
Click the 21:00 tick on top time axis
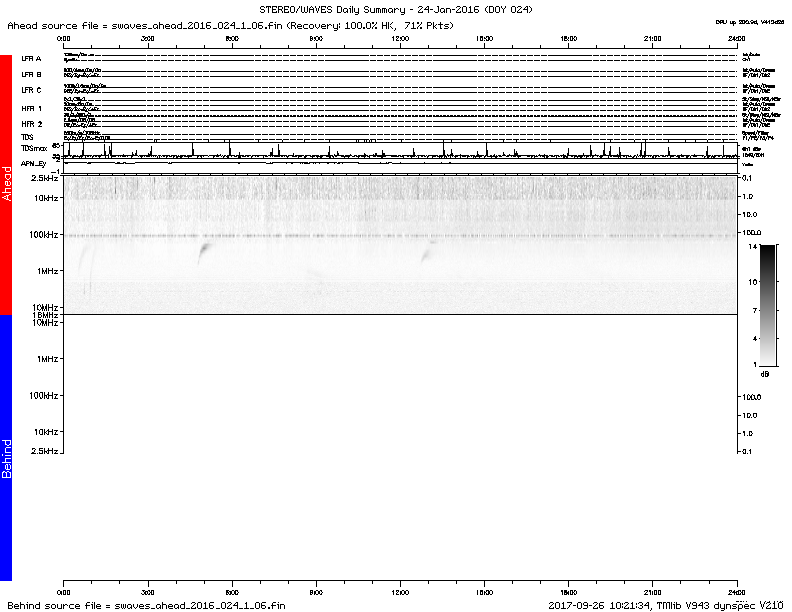(x=653, y=37)
